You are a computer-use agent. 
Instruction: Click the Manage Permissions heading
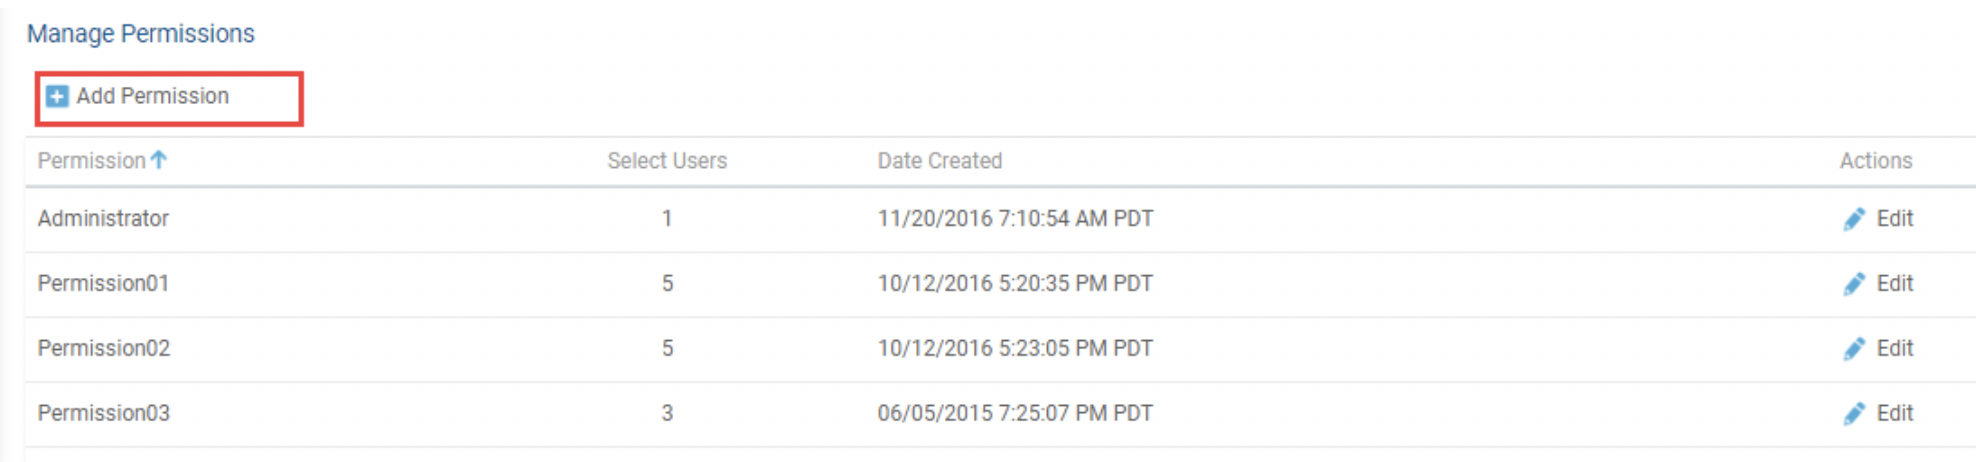coord(141,34)
